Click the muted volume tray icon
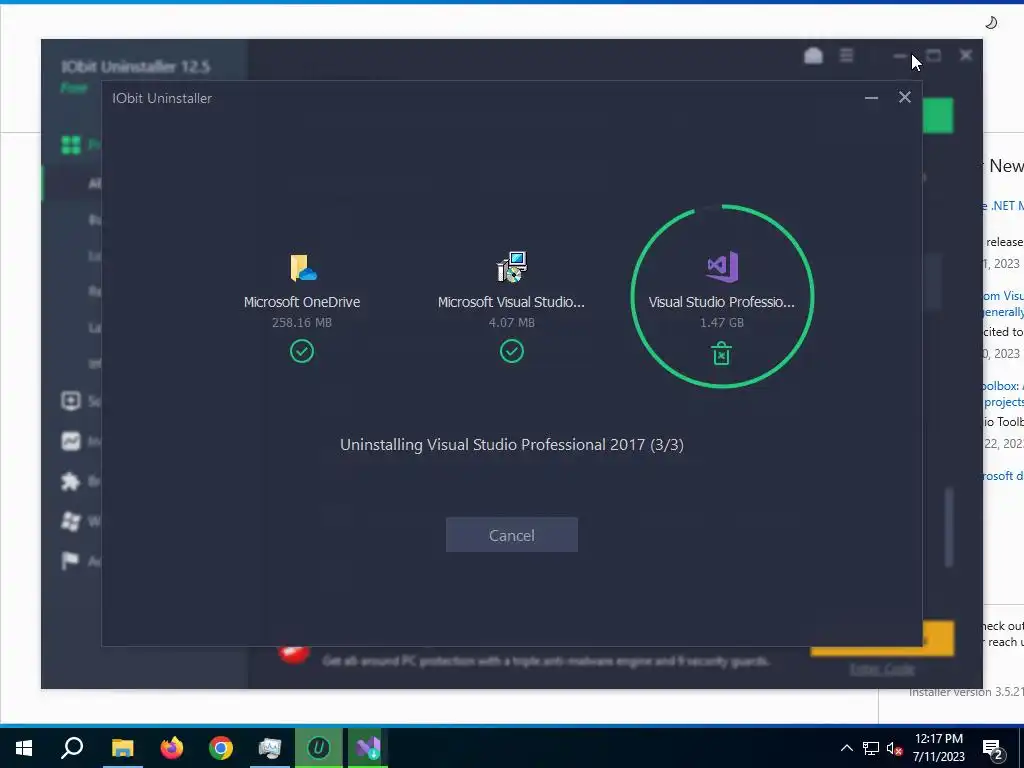The image size is (1024, 768). click(894, 748)
